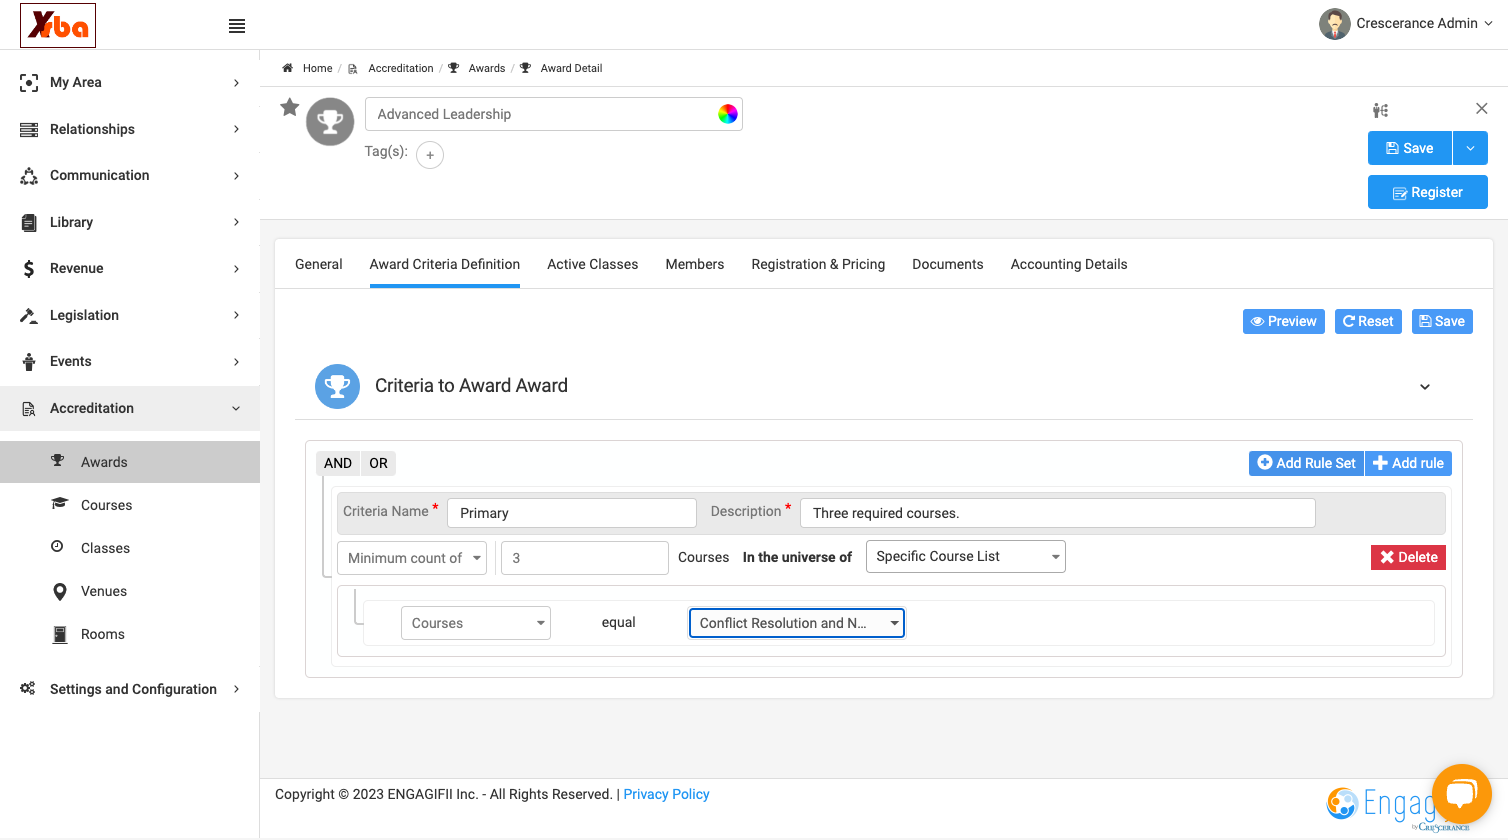
Task: Open the color wheel picker
Action: coord(728,114)
